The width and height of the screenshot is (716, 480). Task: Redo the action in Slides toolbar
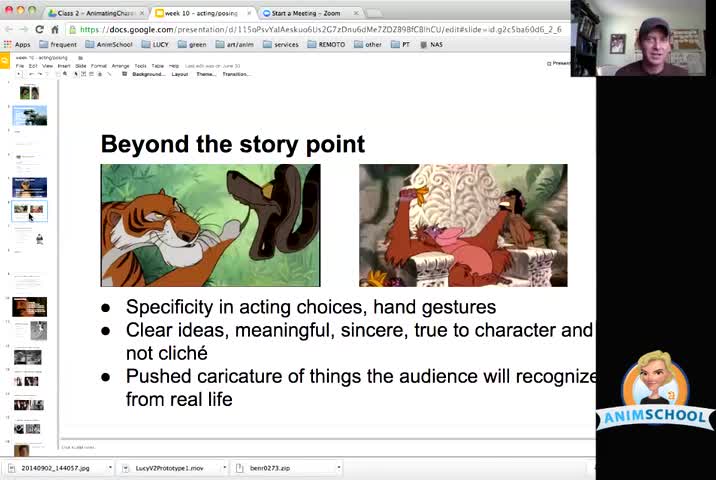[x=40, y=74]
